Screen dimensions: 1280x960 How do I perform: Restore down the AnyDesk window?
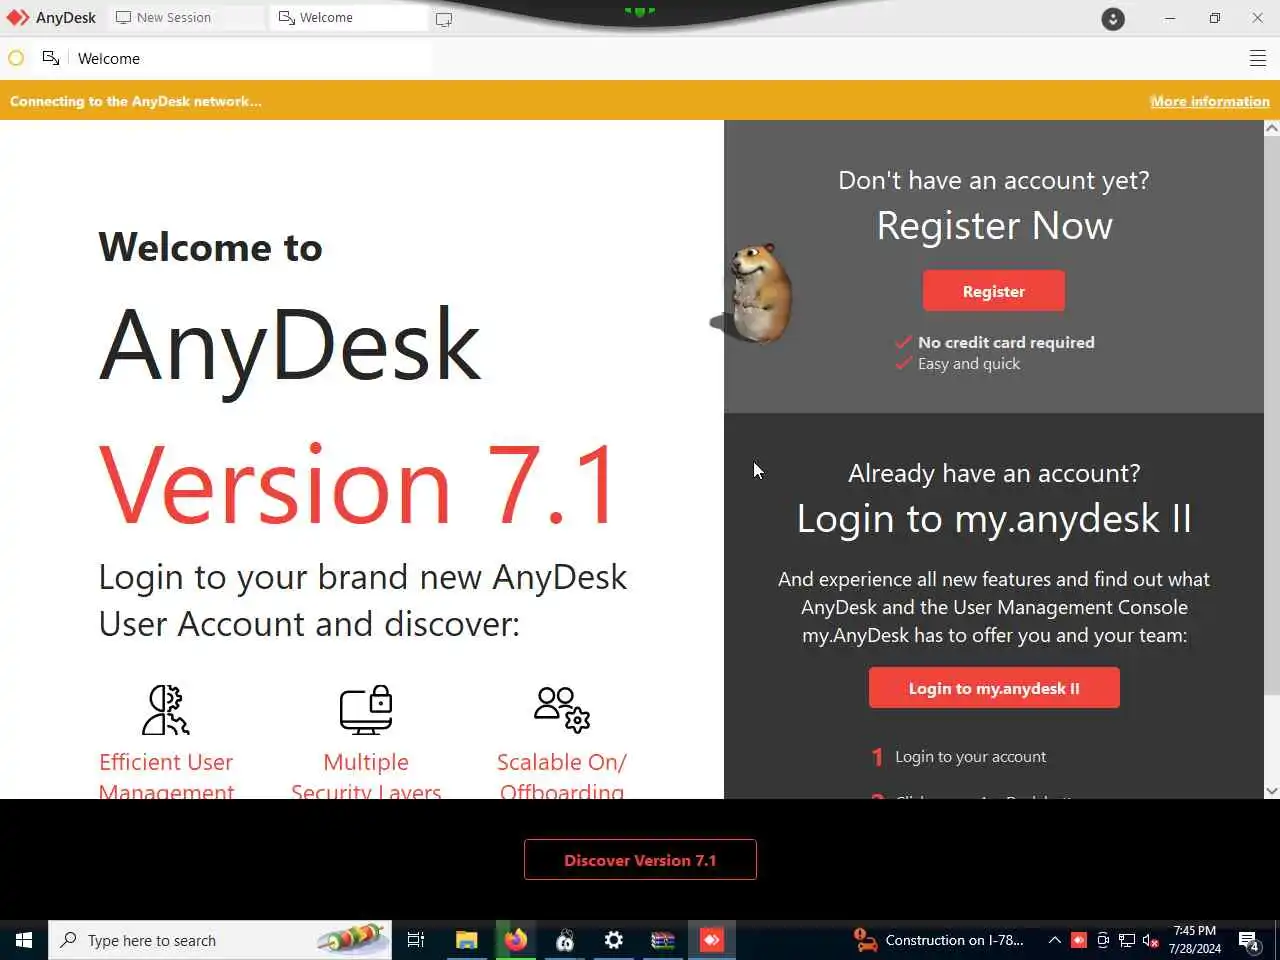point(1214,18)
